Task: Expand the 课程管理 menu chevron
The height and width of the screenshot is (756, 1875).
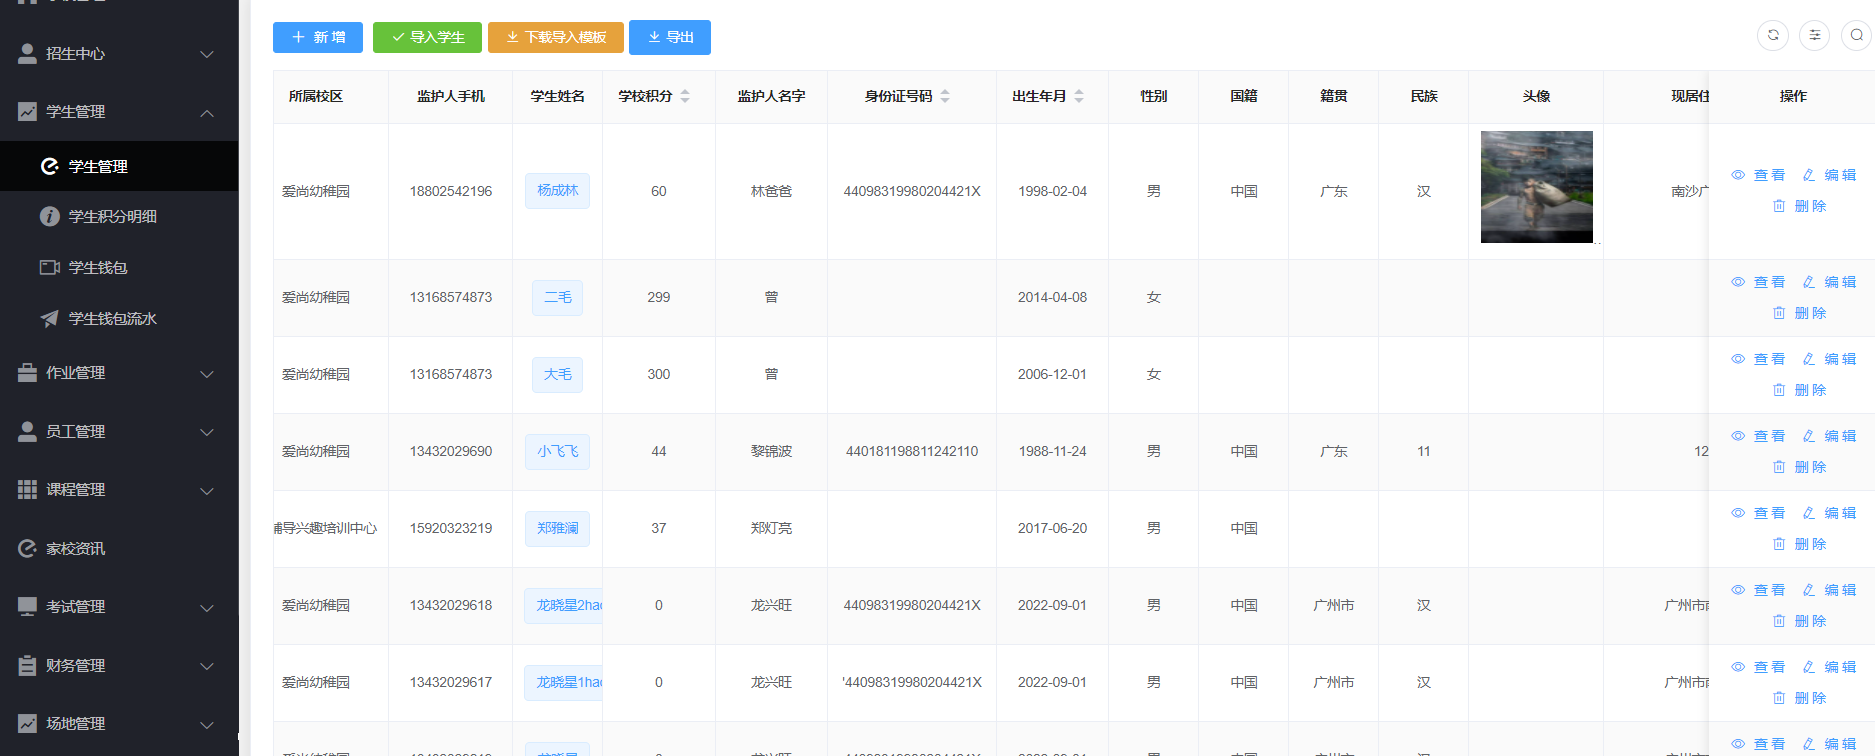Action: pyautogui.click(x=207, y=490)
